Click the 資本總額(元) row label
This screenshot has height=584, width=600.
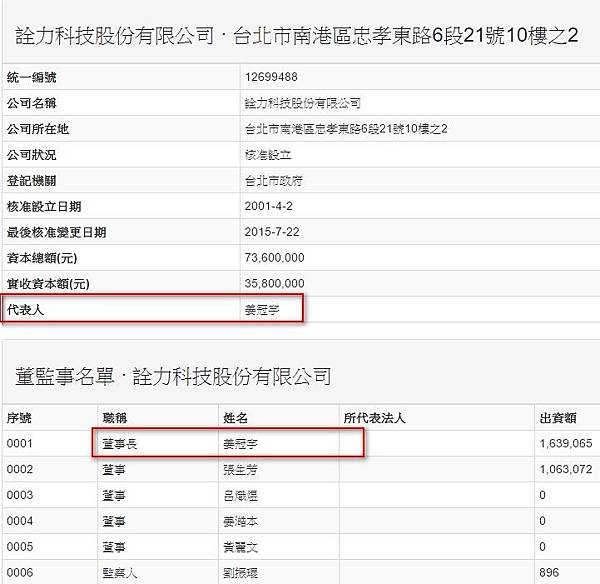click(x=42, y=258)
